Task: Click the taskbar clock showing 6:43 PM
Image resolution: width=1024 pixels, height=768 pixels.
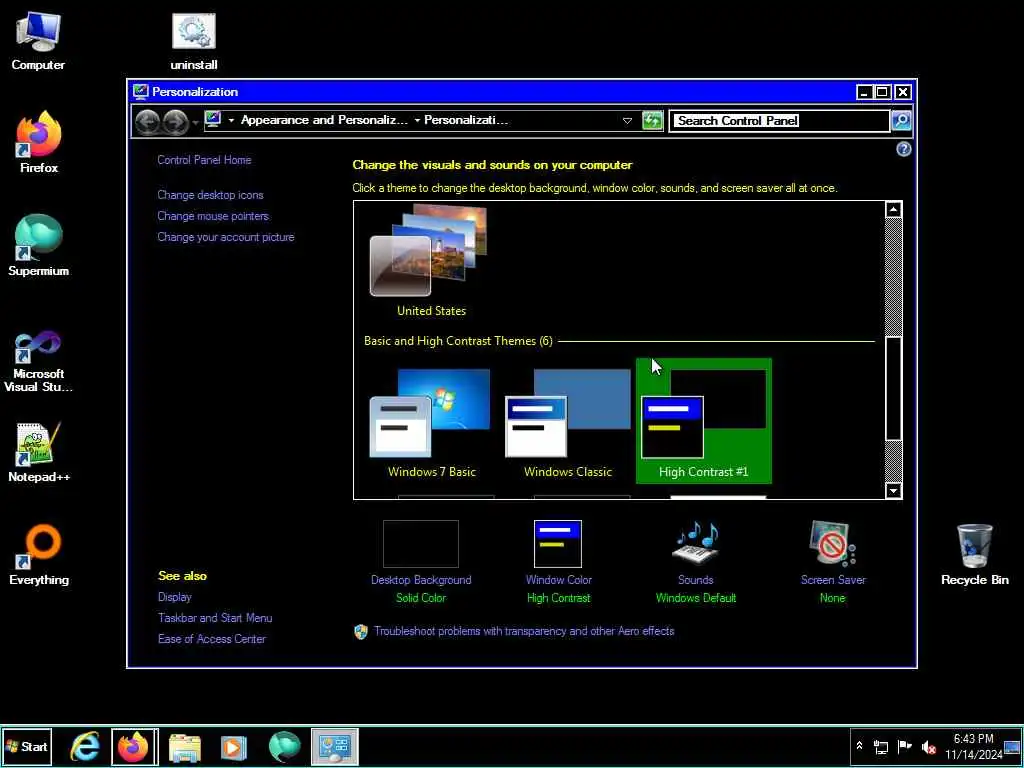Action: pos(973,747)
